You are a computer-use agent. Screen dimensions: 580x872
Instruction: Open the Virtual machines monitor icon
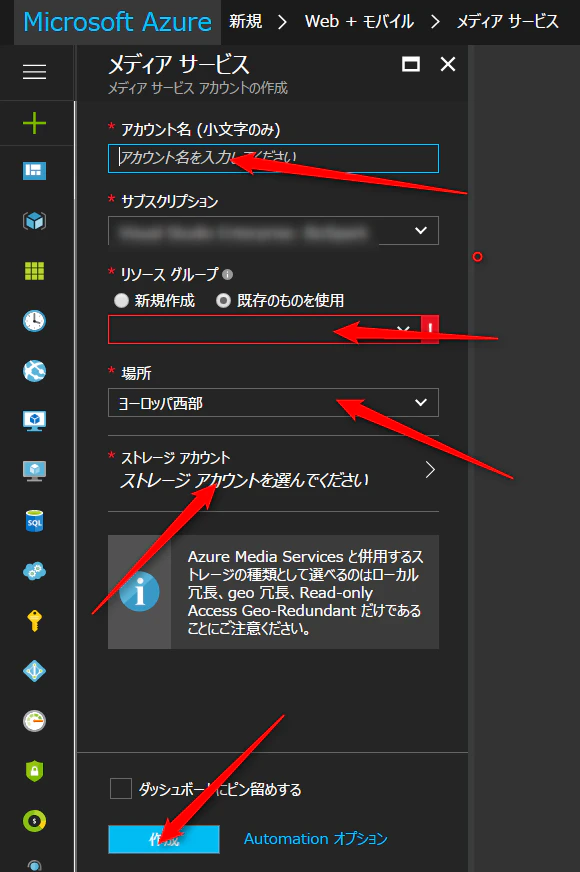pyautogui.click(x=34, y=421)
